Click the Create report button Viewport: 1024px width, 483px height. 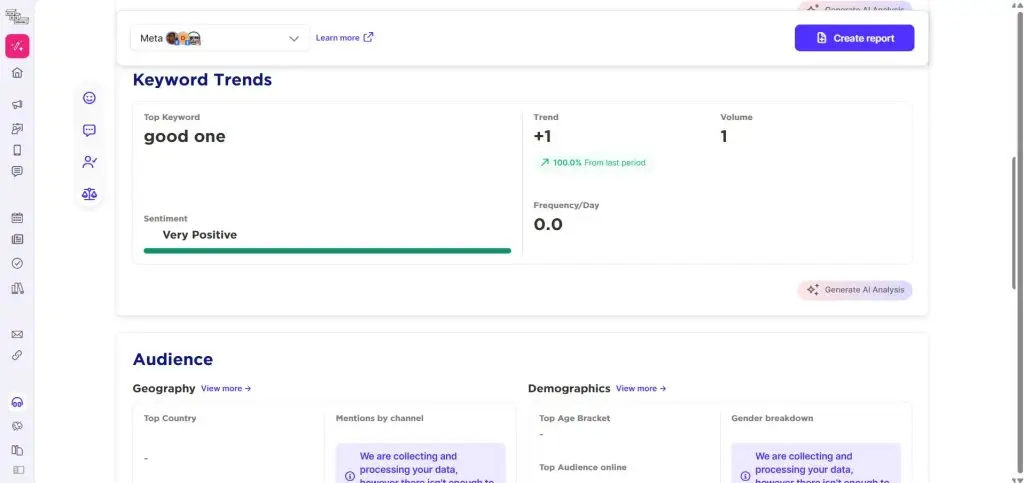(854, 38)
